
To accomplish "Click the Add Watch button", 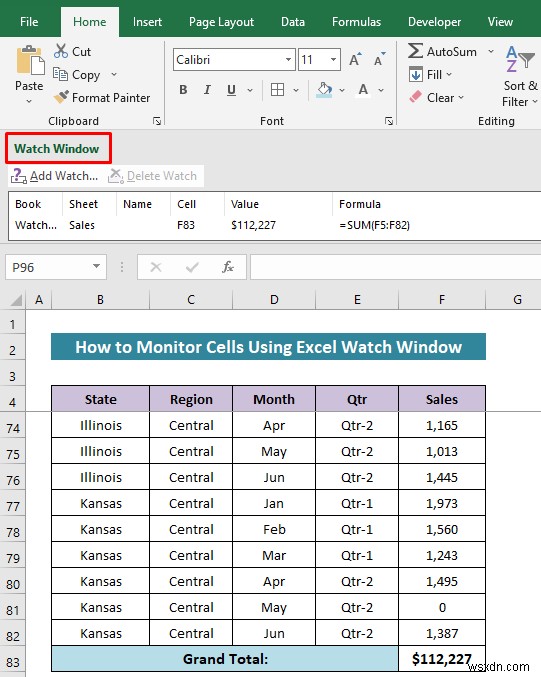I will point(54,176).
